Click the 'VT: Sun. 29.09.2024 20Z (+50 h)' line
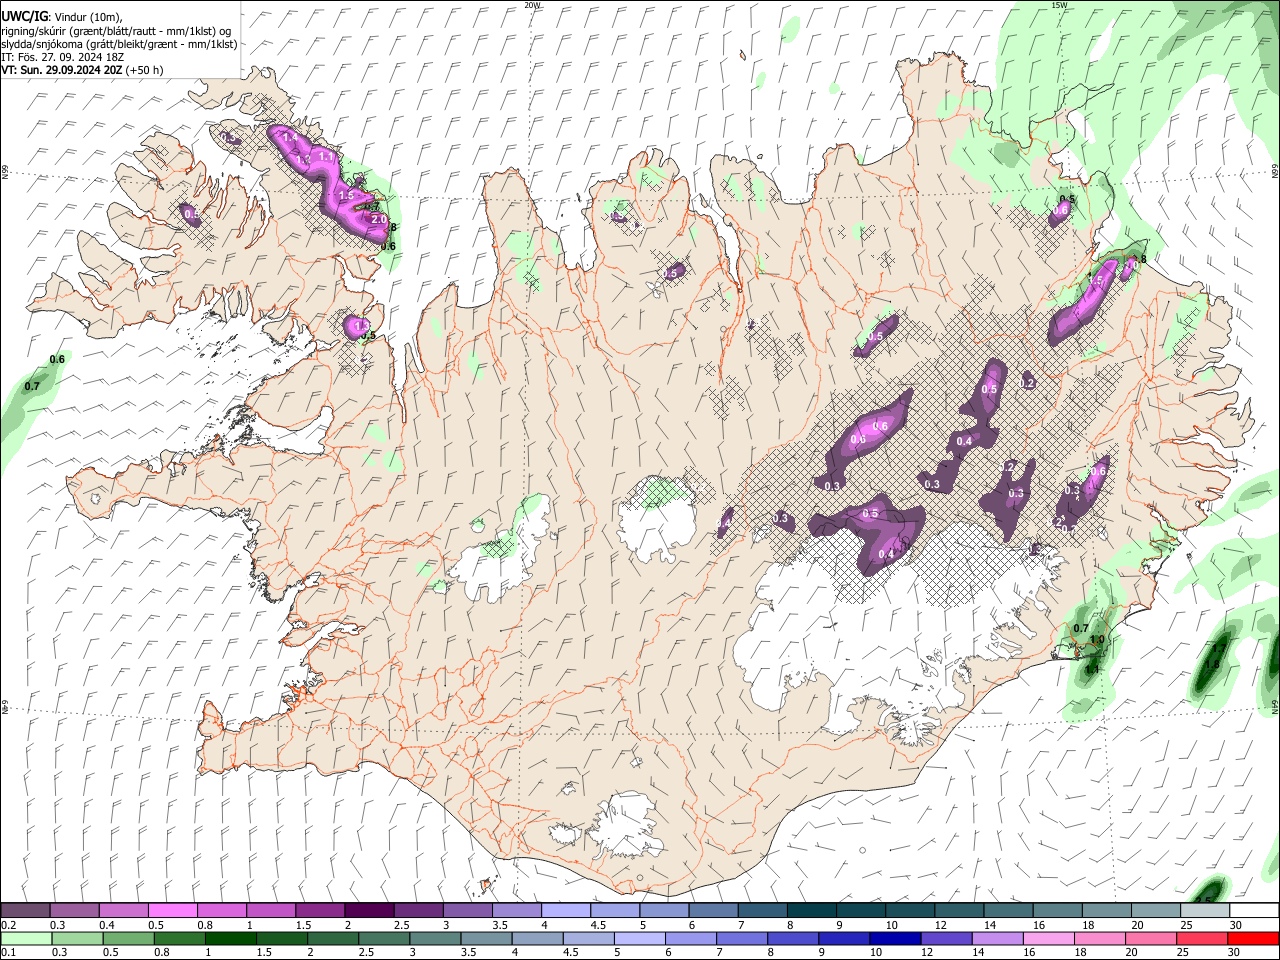 pyautogui.click(x=82, y=70)
